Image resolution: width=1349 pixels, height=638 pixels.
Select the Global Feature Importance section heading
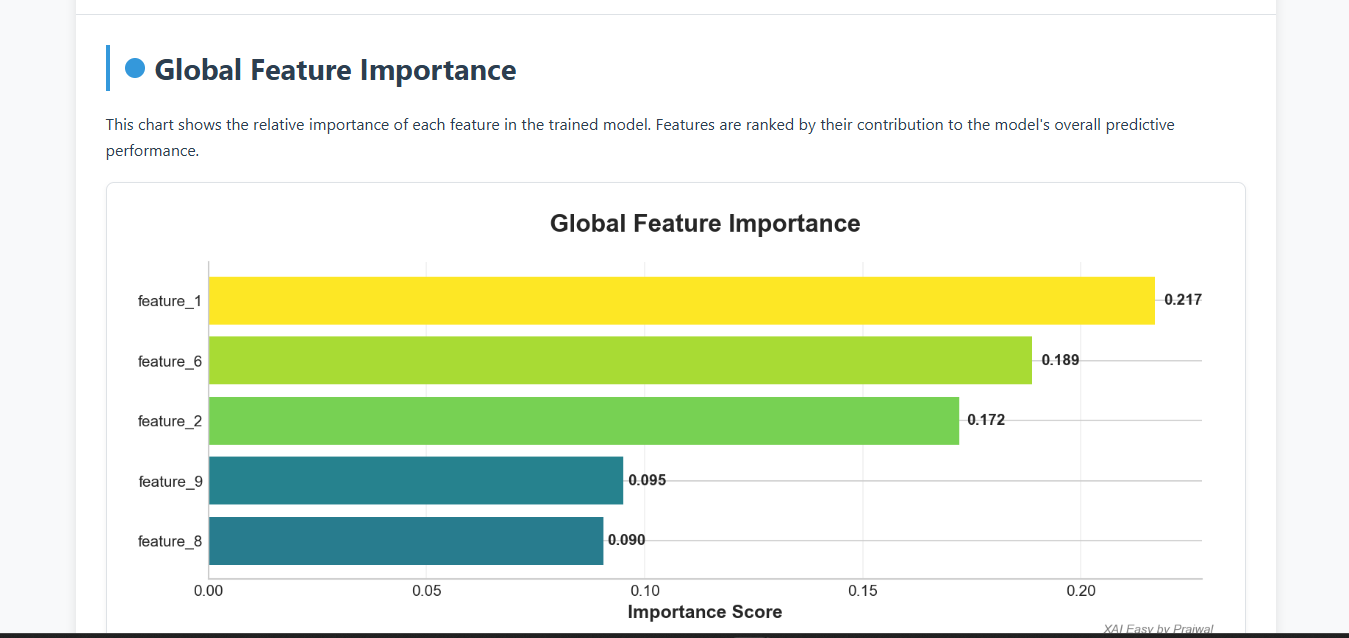[x=335, y=70]
